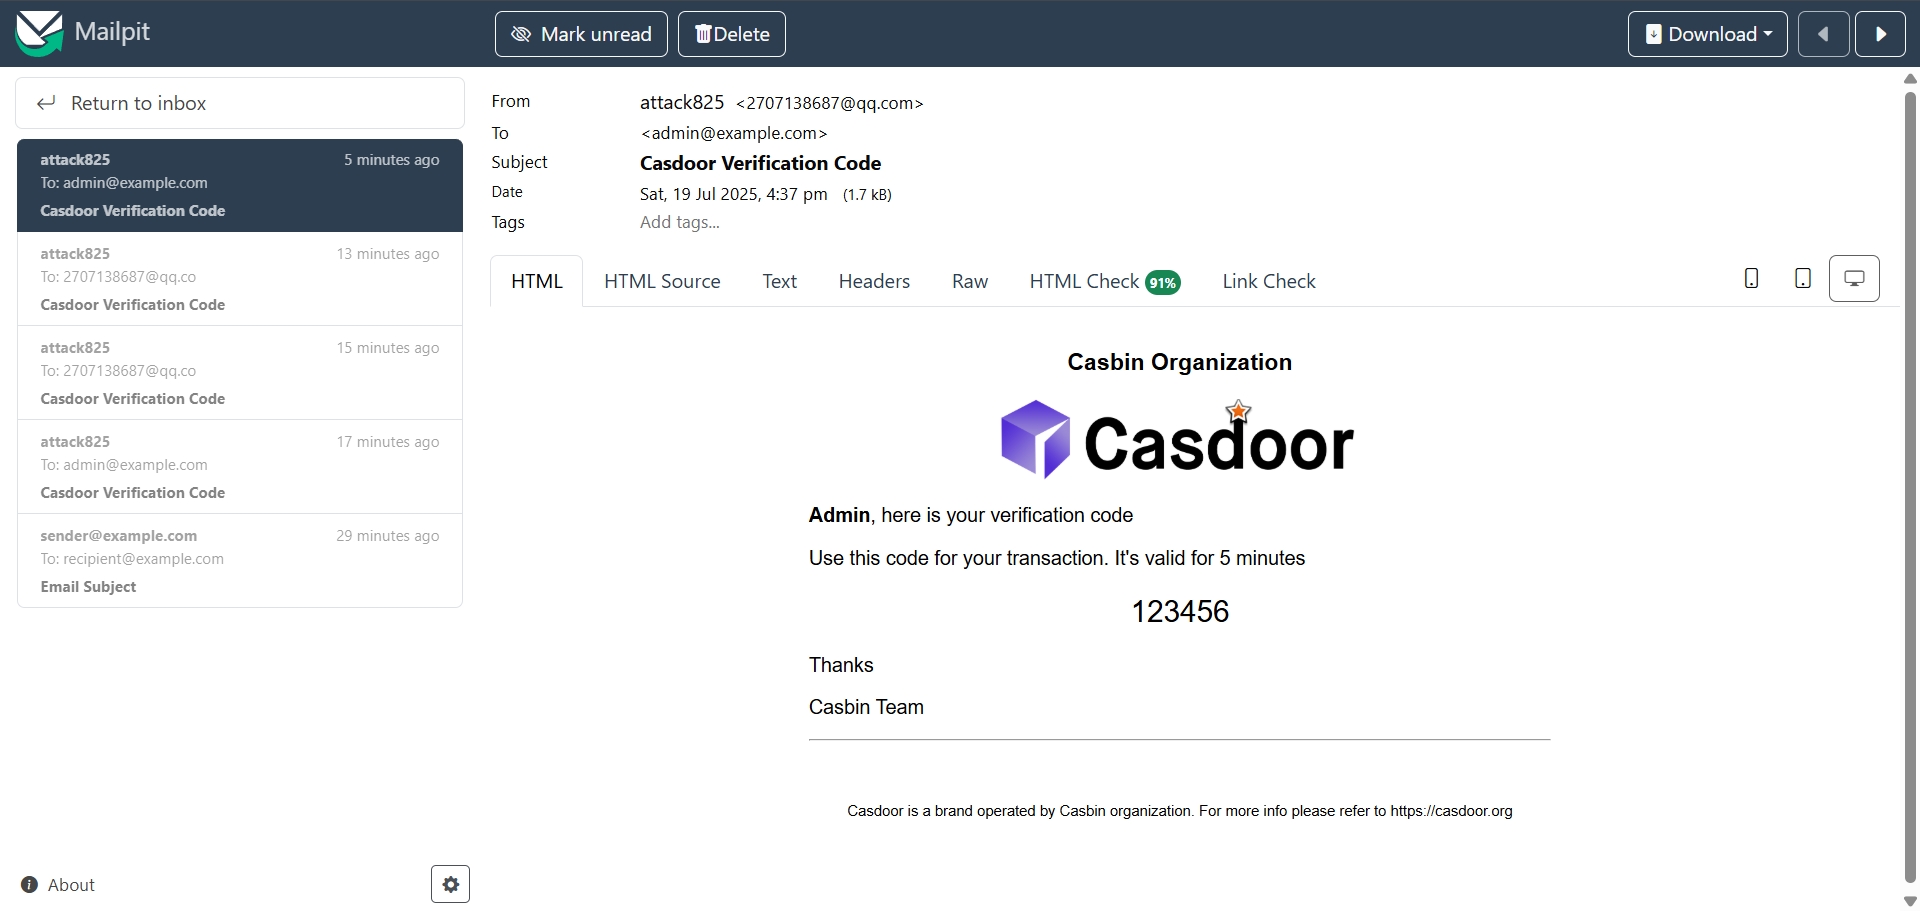Open the Link Check tab

click(x=1268, y=282)
